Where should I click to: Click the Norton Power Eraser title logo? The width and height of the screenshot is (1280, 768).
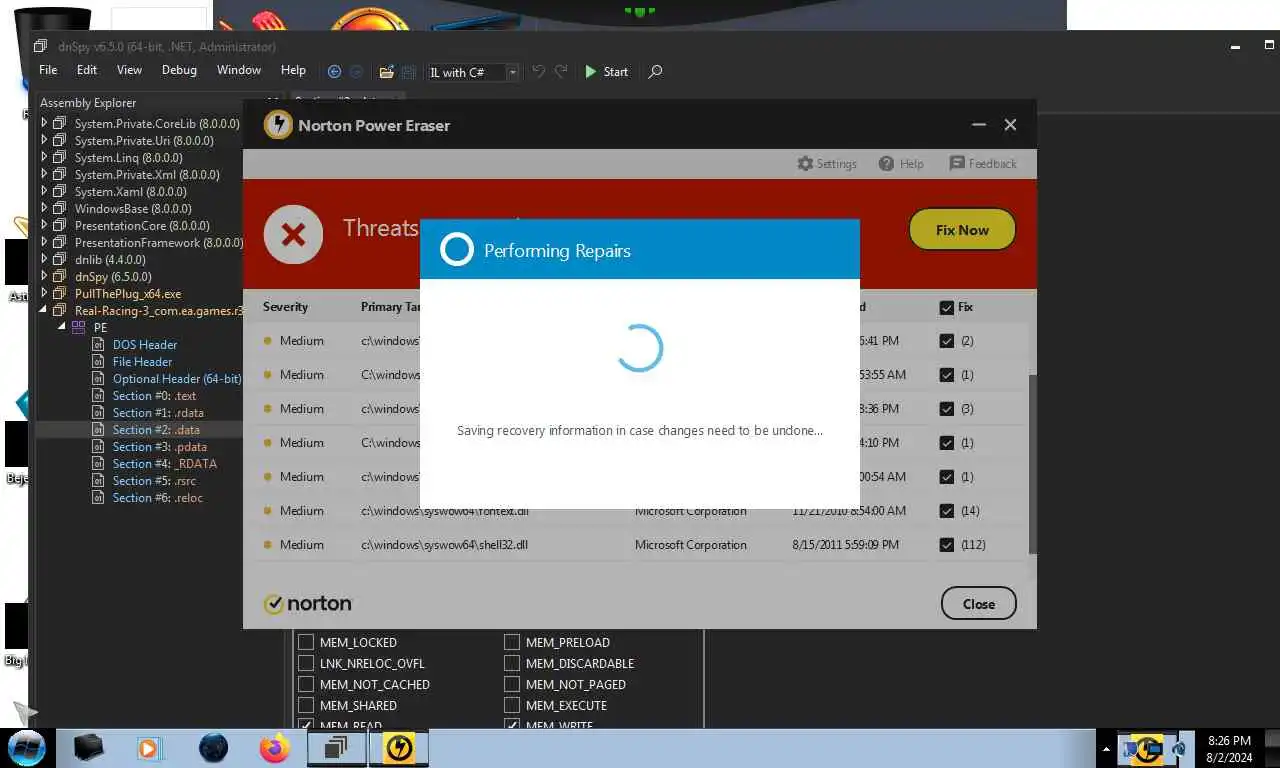[x=278, y=125]
